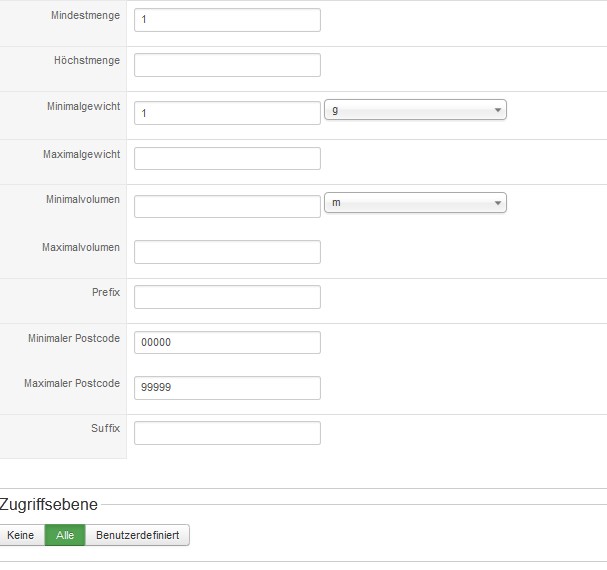The width and height of the screenshot is (607, 570).
Task: Select the Minimalgewicht text box
Action: pyautogui.click(x=227, y=113)
